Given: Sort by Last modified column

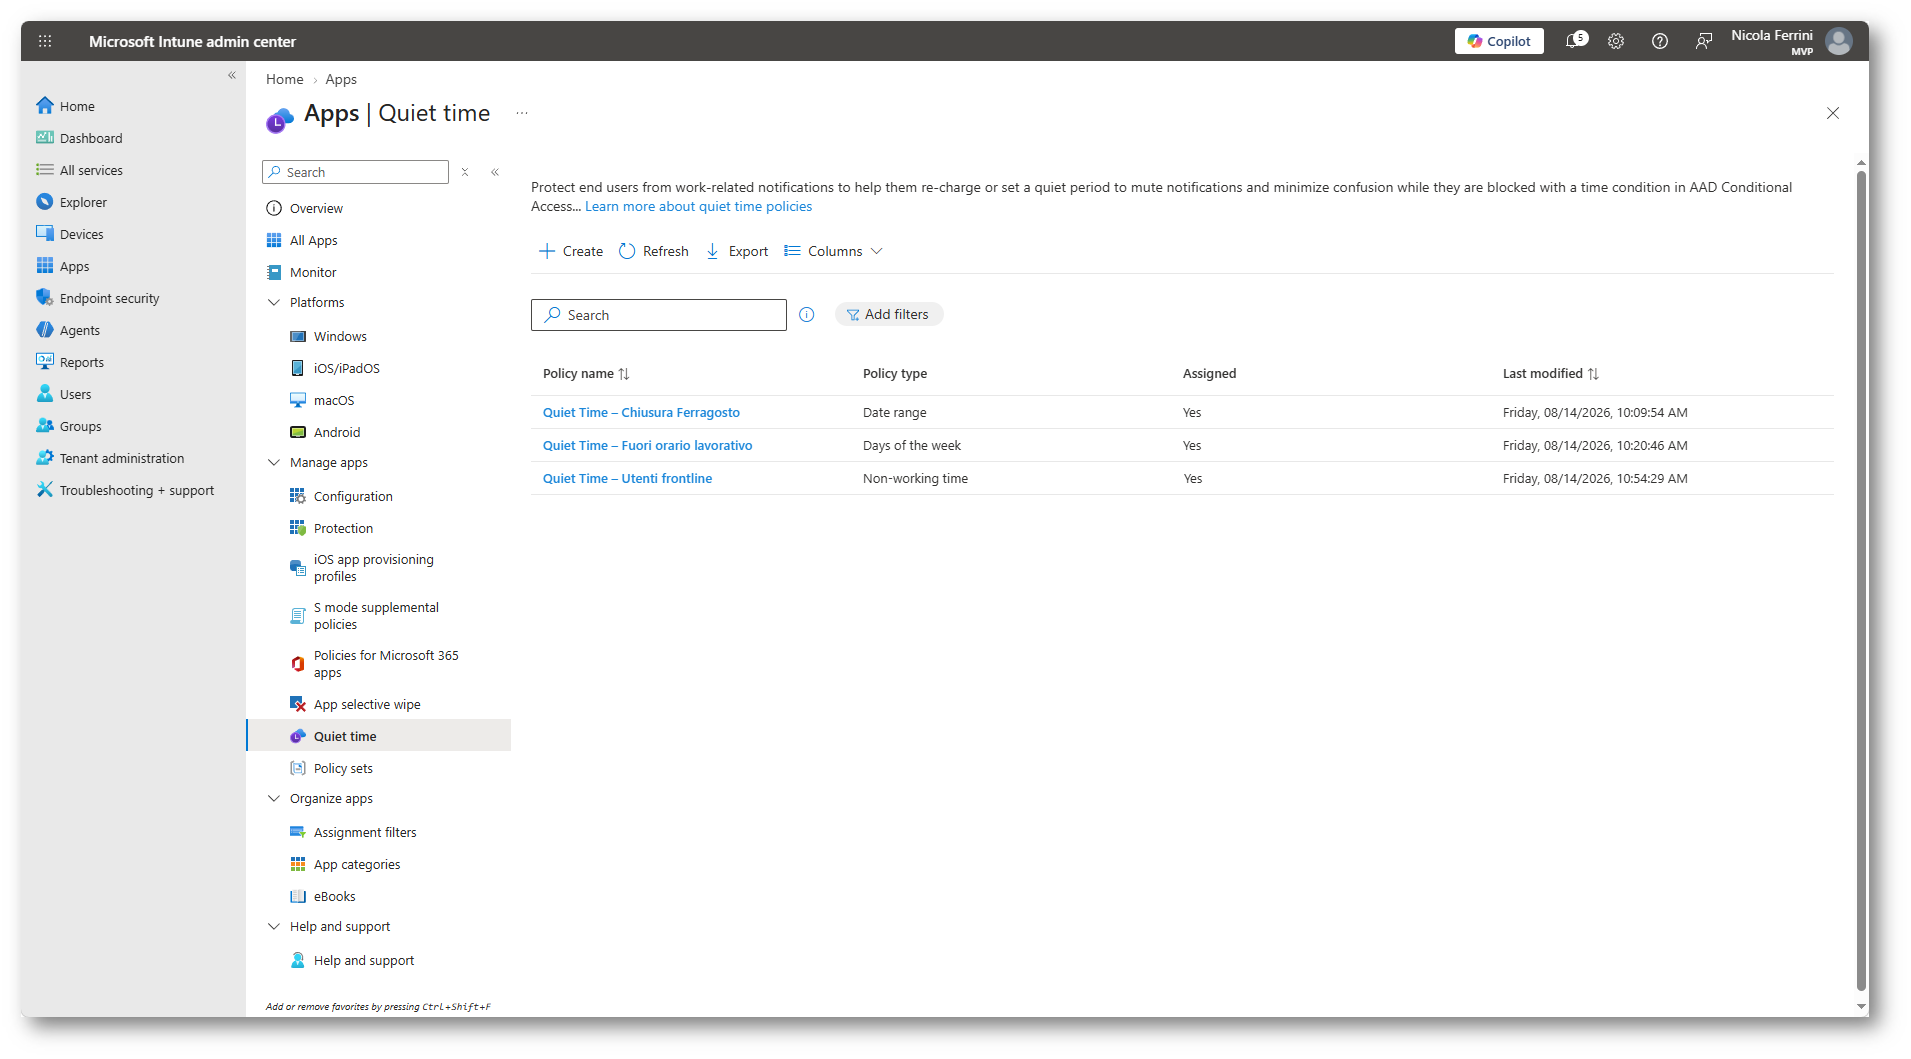Looking at the screenshot, I should point(1551,373).
